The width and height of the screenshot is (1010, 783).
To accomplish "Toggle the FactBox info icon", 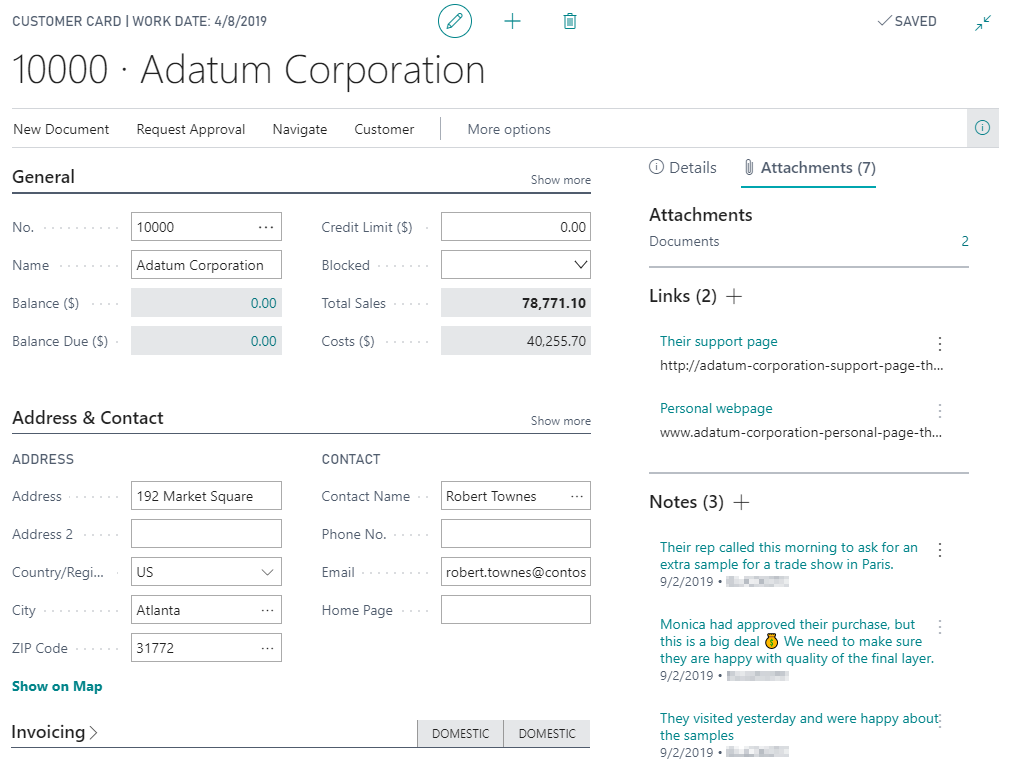I will [x=982, y=127].
